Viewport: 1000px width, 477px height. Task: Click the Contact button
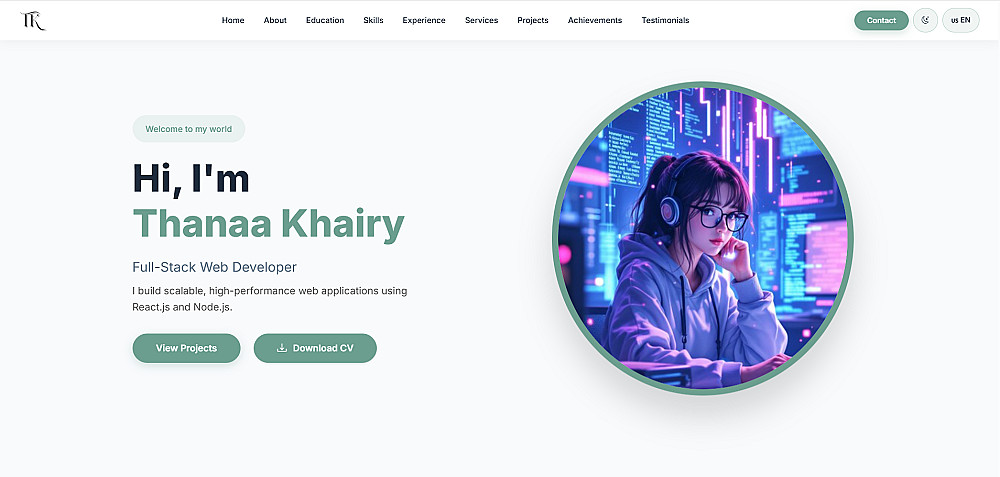click(881, 20)
